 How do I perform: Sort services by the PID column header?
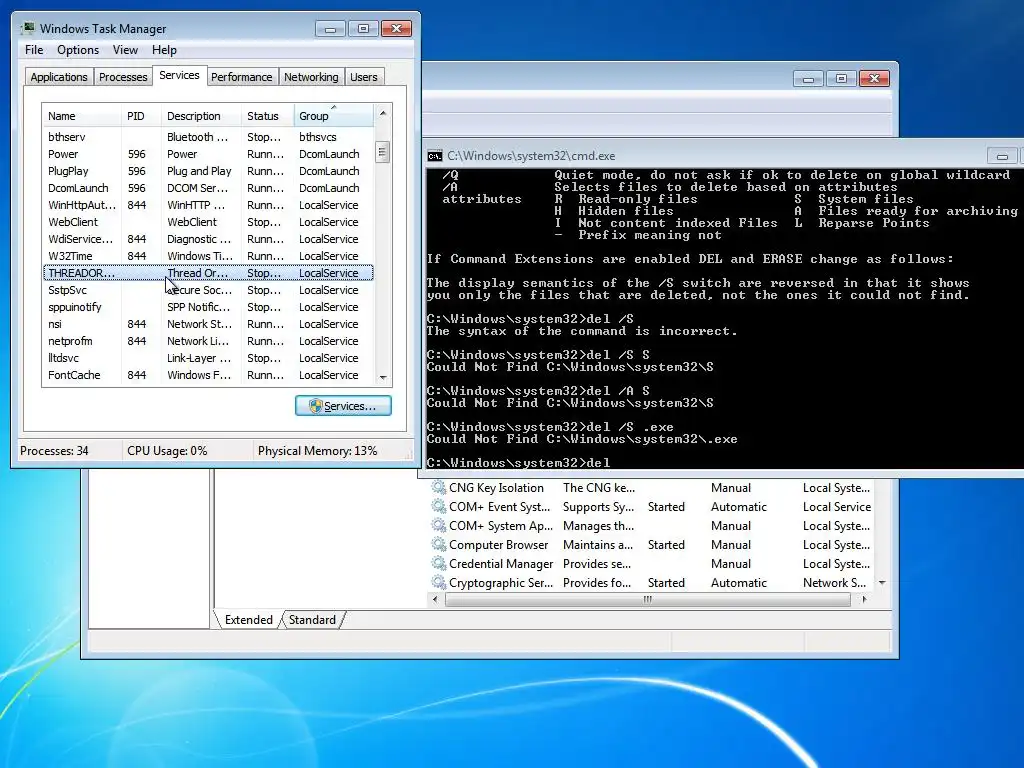141,116
